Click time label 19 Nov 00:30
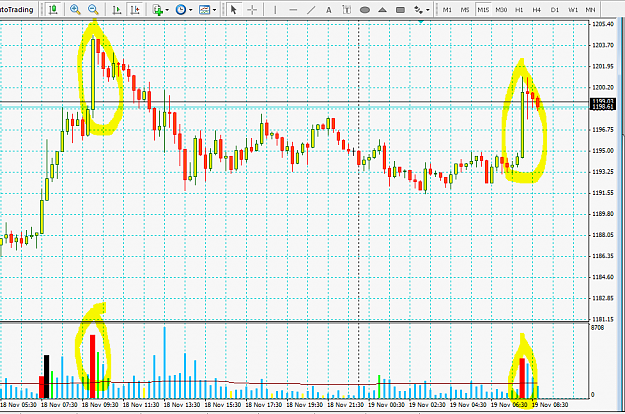Viewport: 625px width, 414px height. point(386,405)
